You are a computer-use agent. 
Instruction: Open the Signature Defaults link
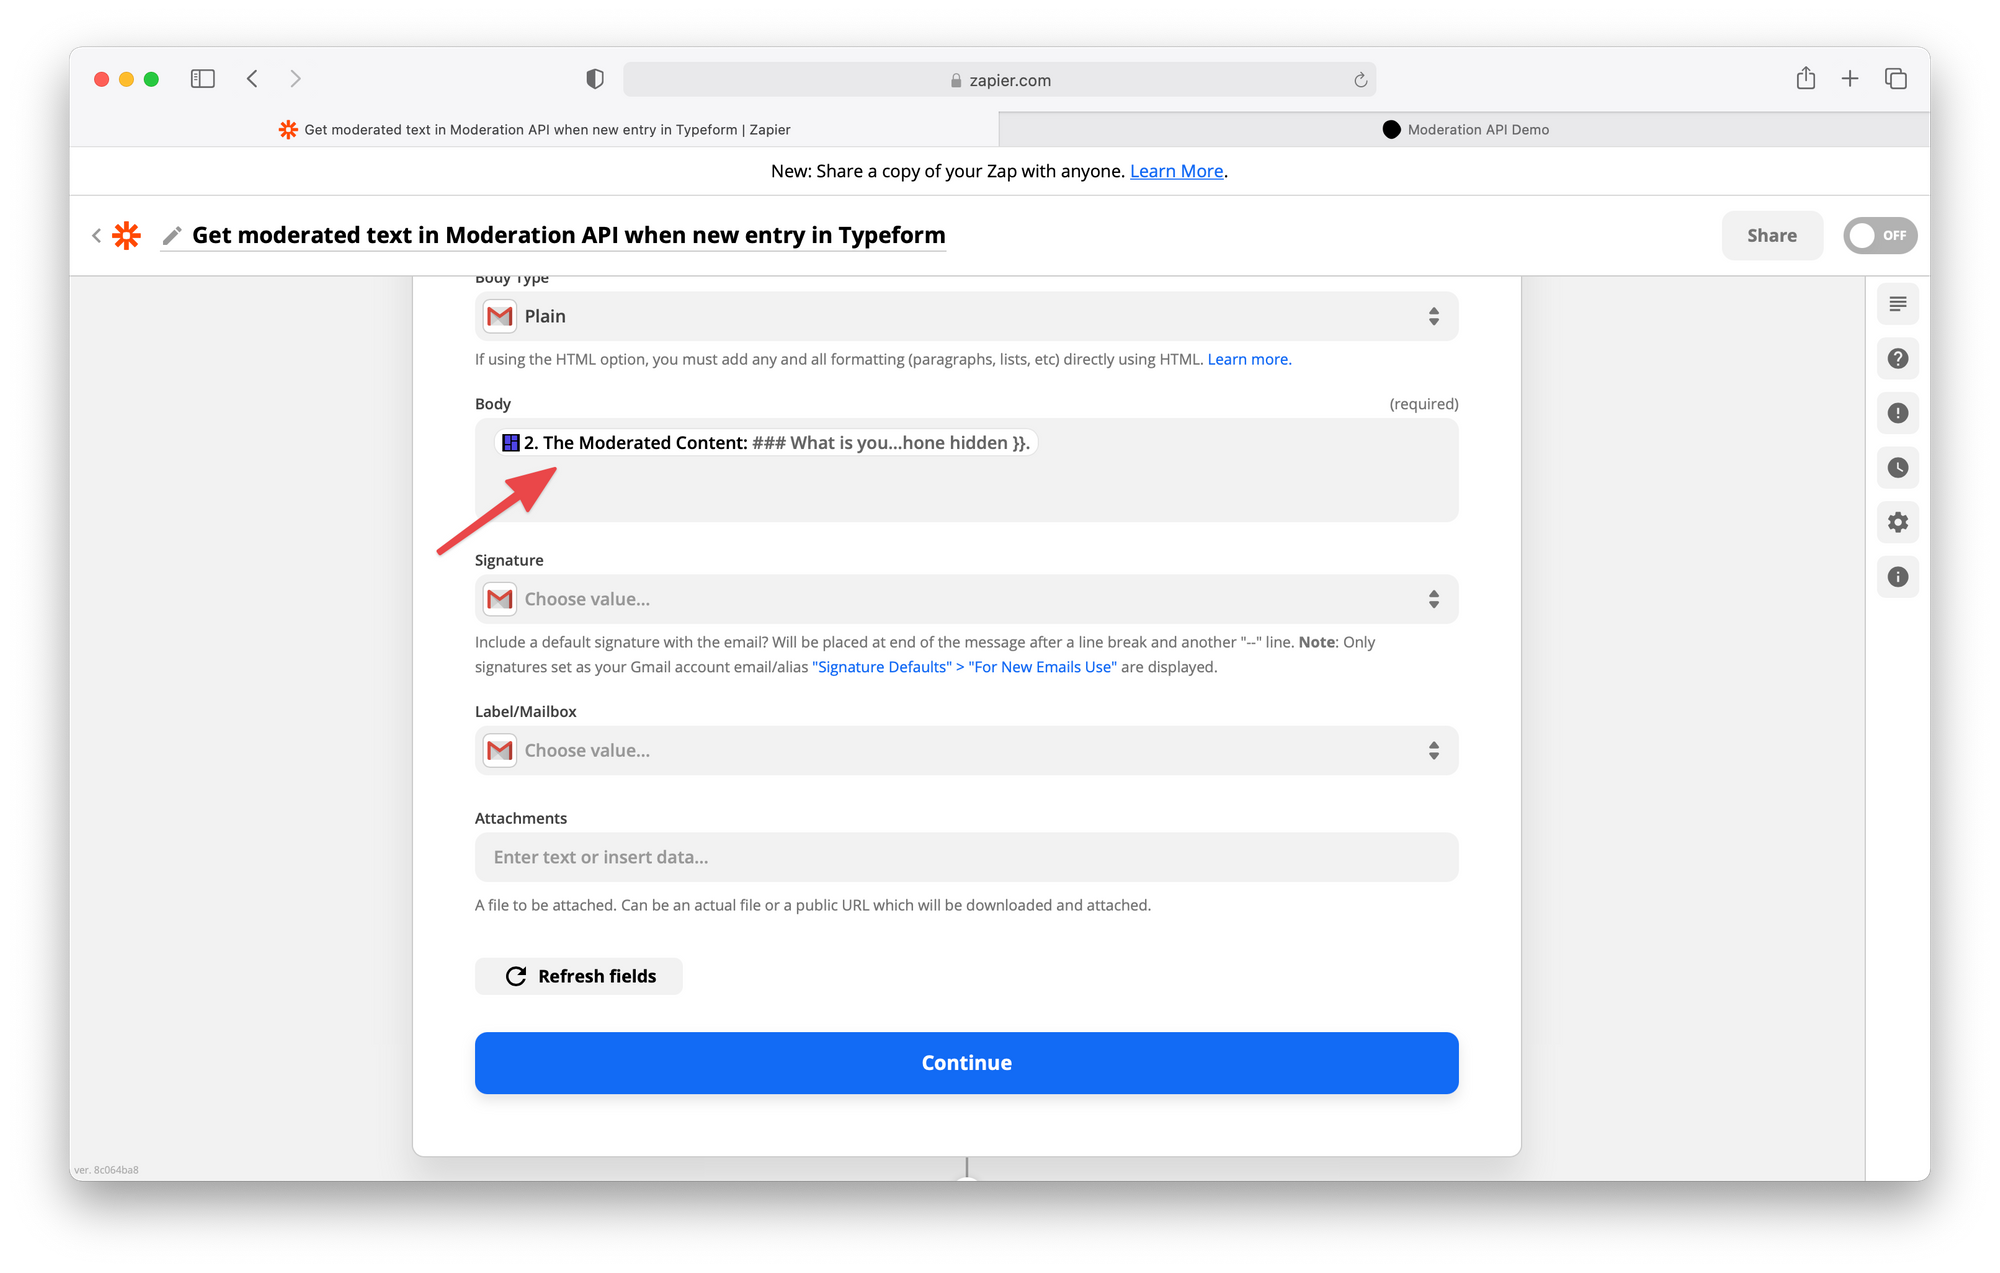pyautogui.click(x=964, y=667)
